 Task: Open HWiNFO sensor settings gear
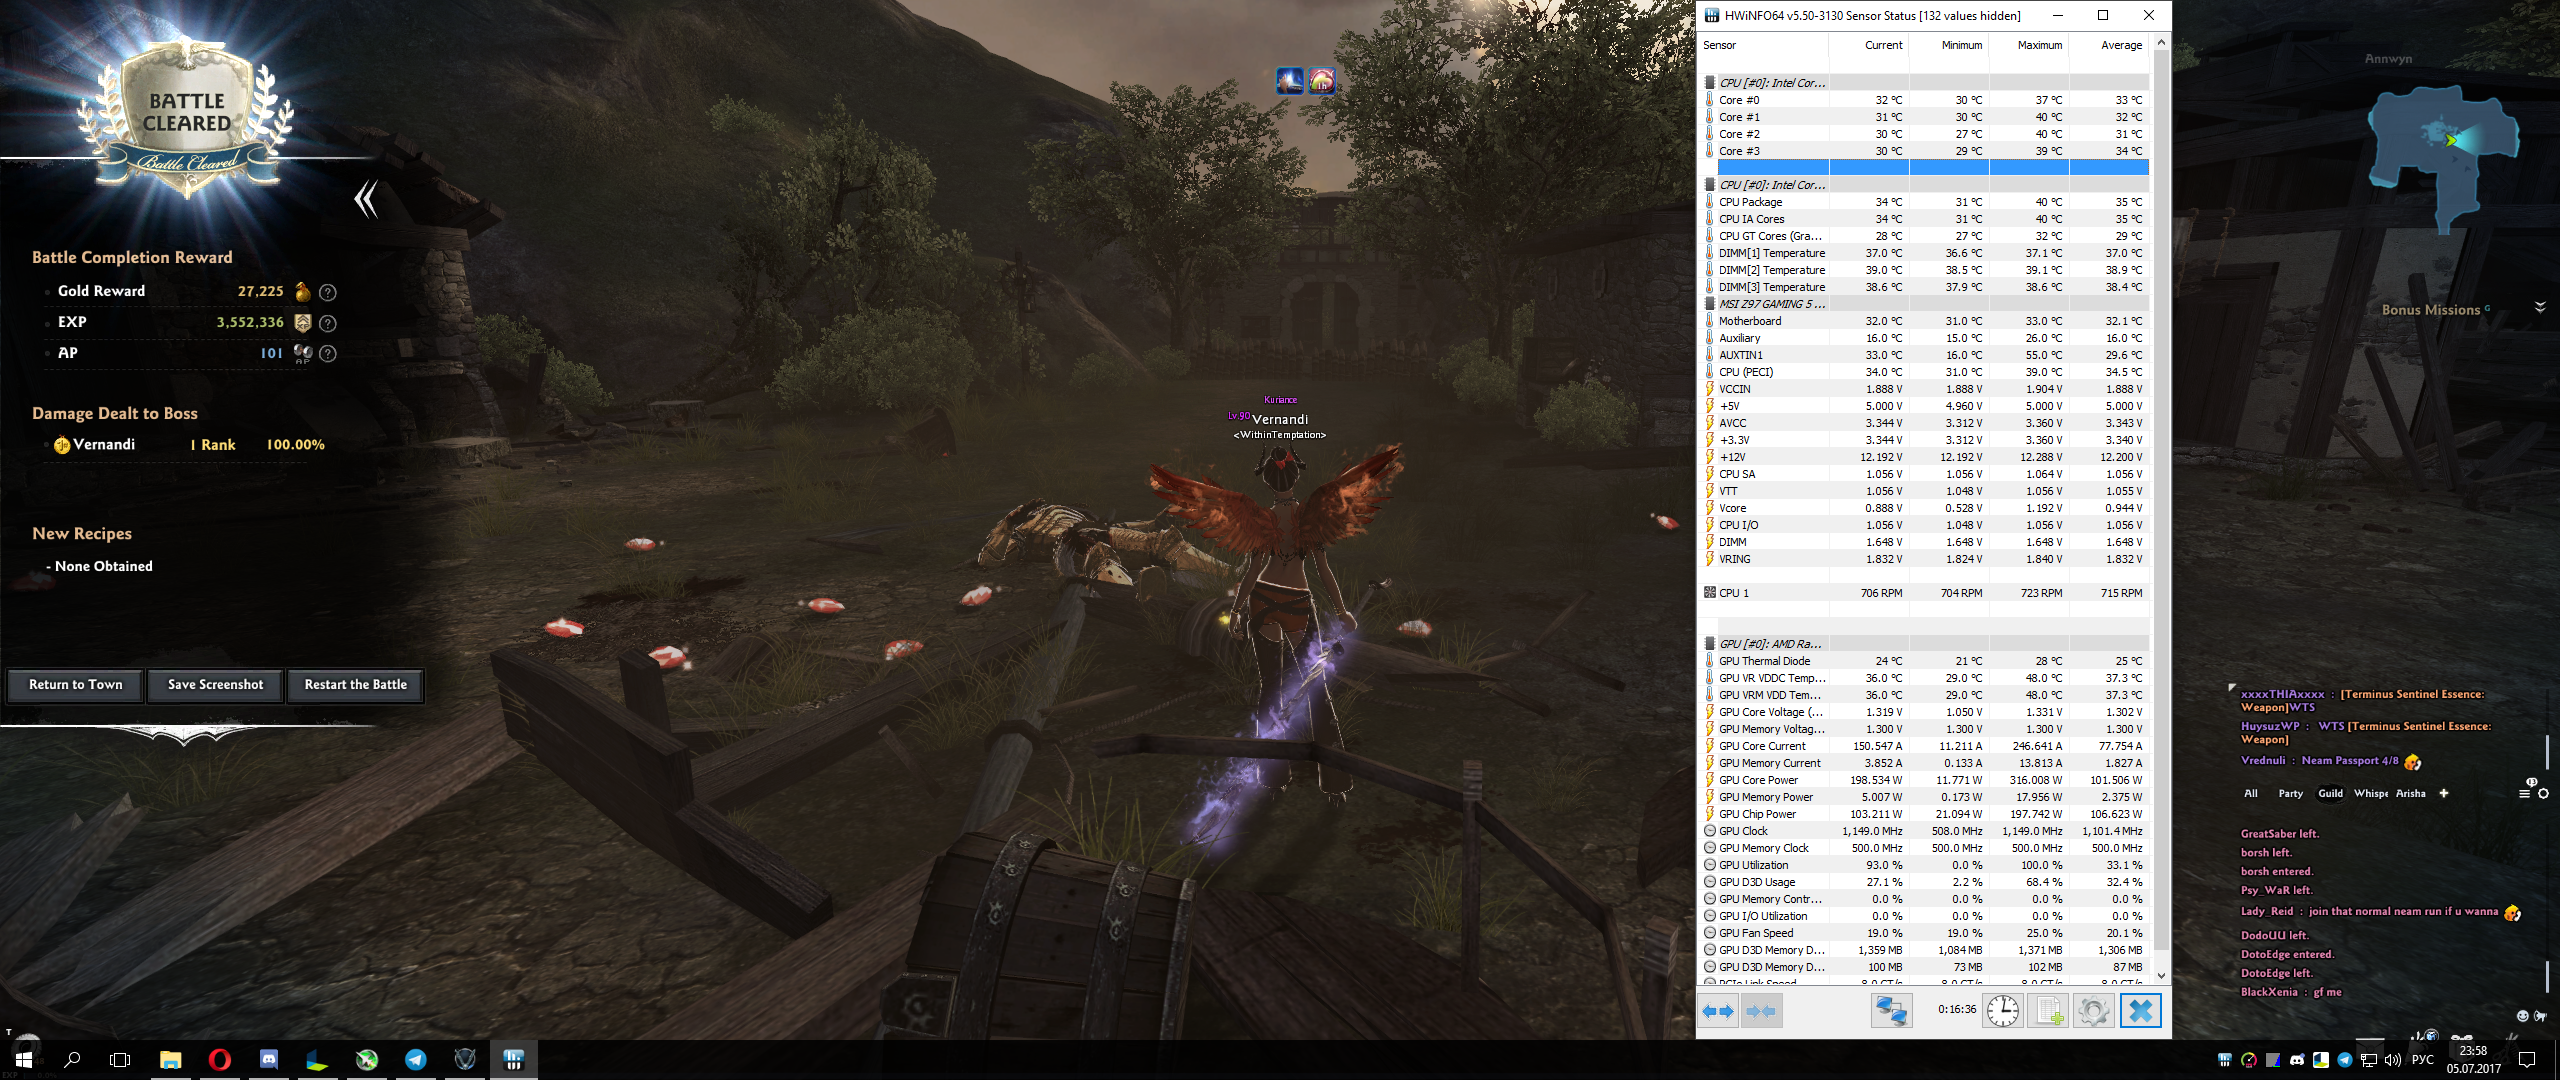click(2093, 1011)
